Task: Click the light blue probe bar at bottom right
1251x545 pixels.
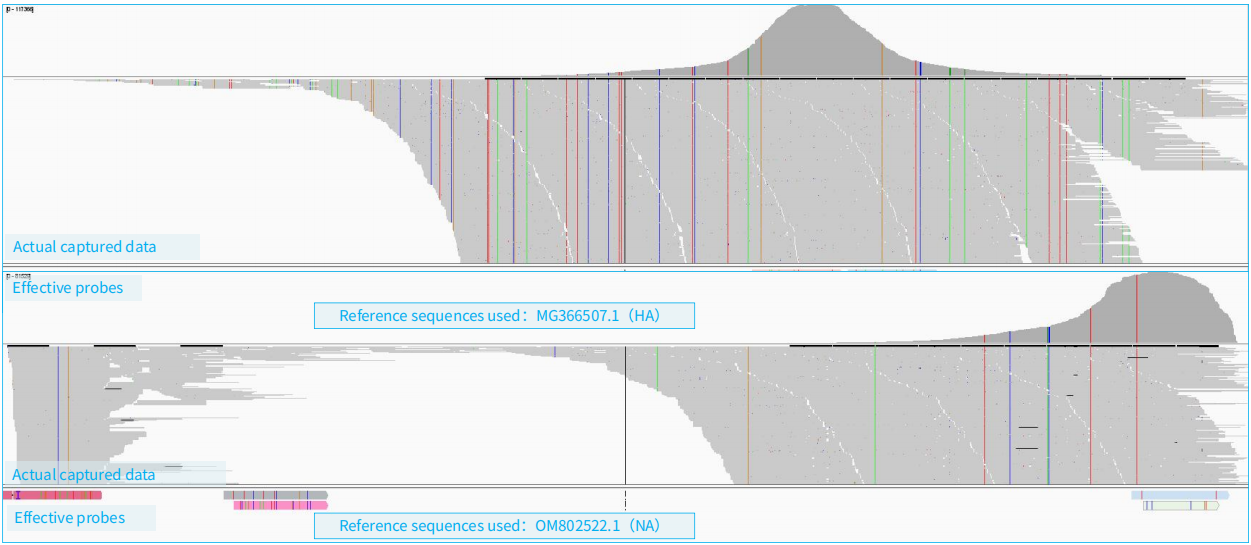Action: pyautogui.click(x=1180, y=495)
